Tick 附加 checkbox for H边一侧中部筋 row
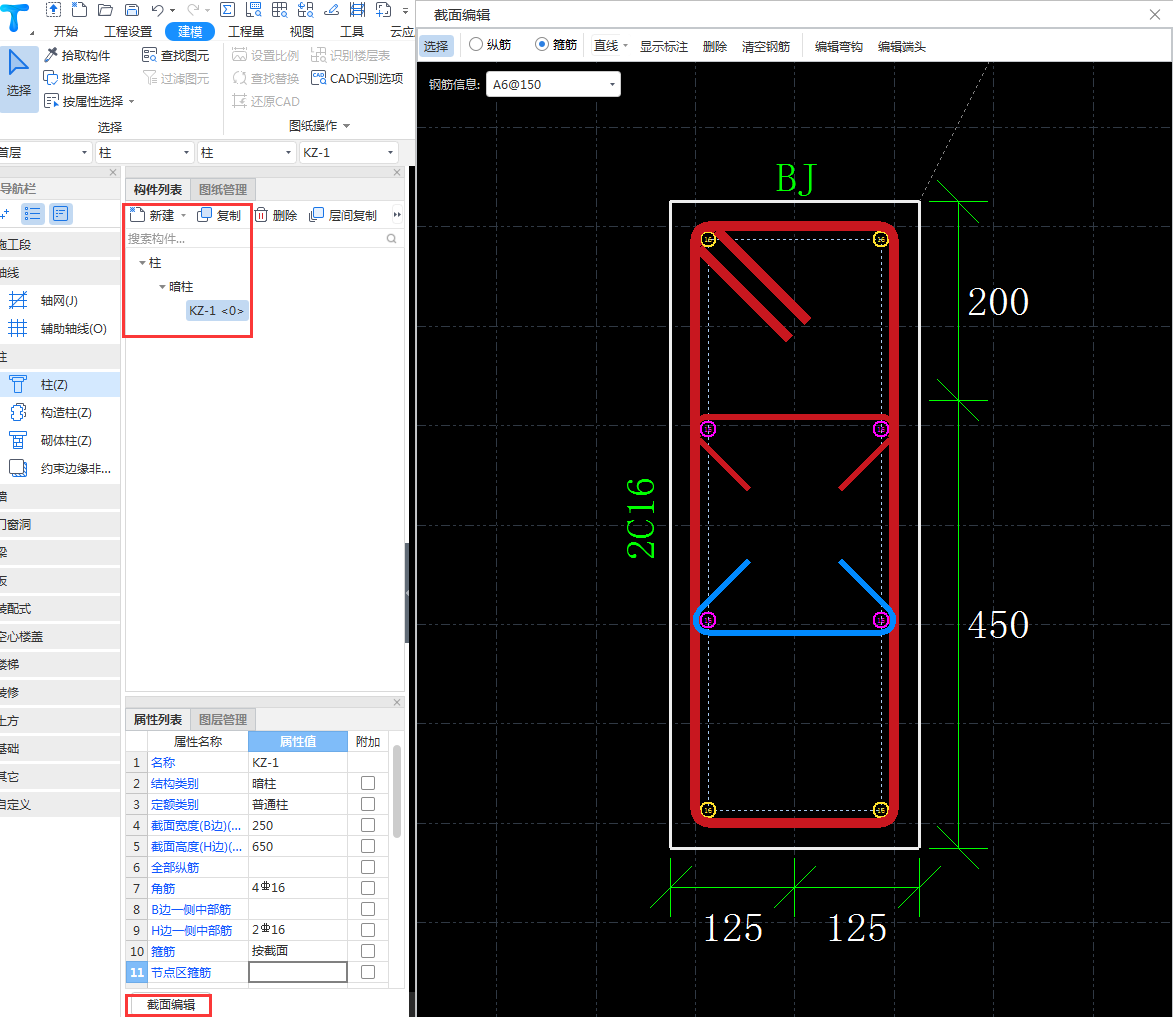 [x=368, y=929]
